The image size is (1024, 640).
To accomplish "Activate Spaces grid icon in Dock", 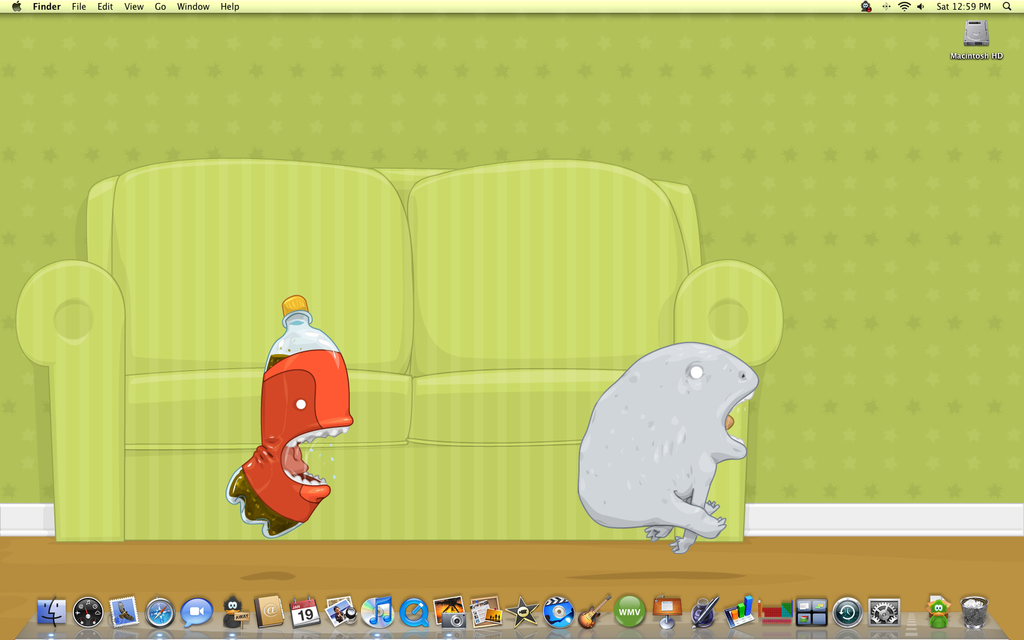I will click(812, 613).
